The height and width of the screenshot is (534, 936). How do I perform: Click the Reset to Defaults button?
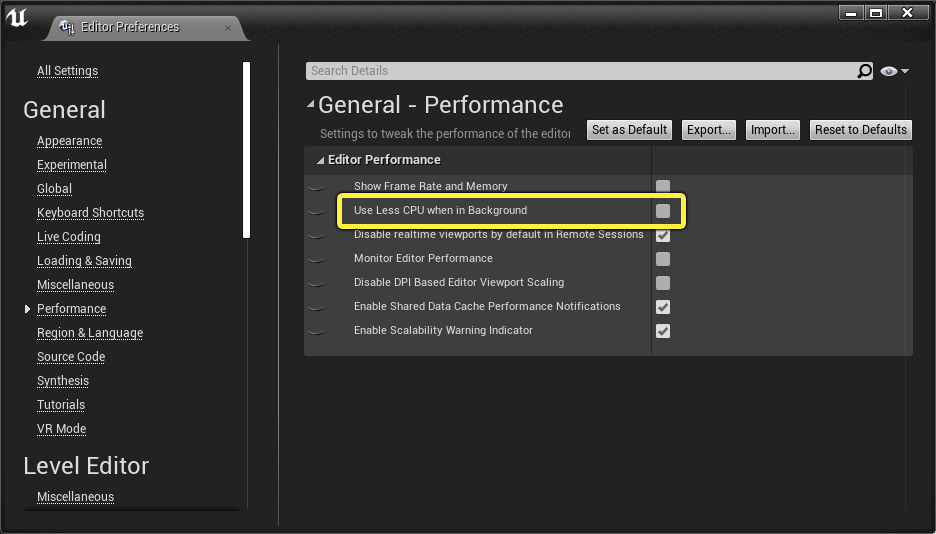pos(860,130)
